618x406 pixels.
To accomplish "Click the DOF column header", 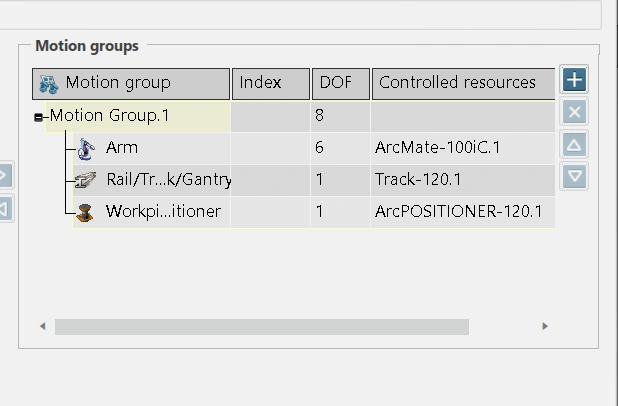I will click(x=340, y=83).
